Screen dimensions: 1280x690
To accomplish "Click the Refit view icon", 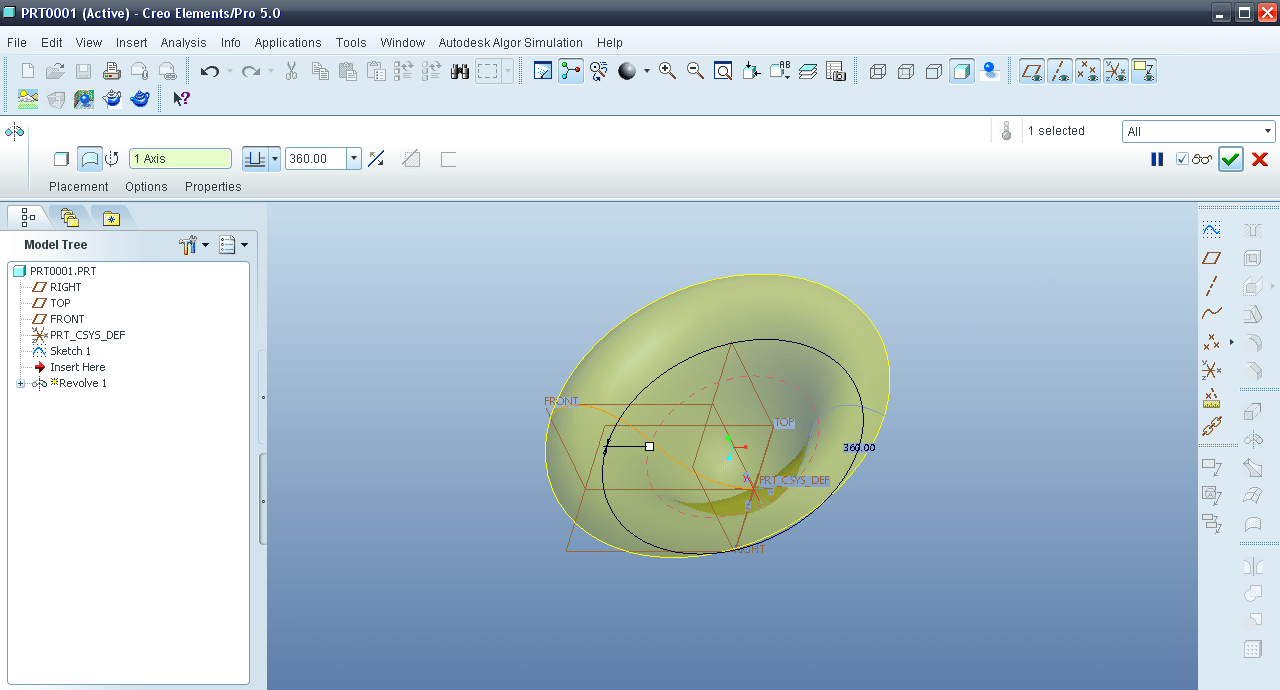I will click(723, 71).
